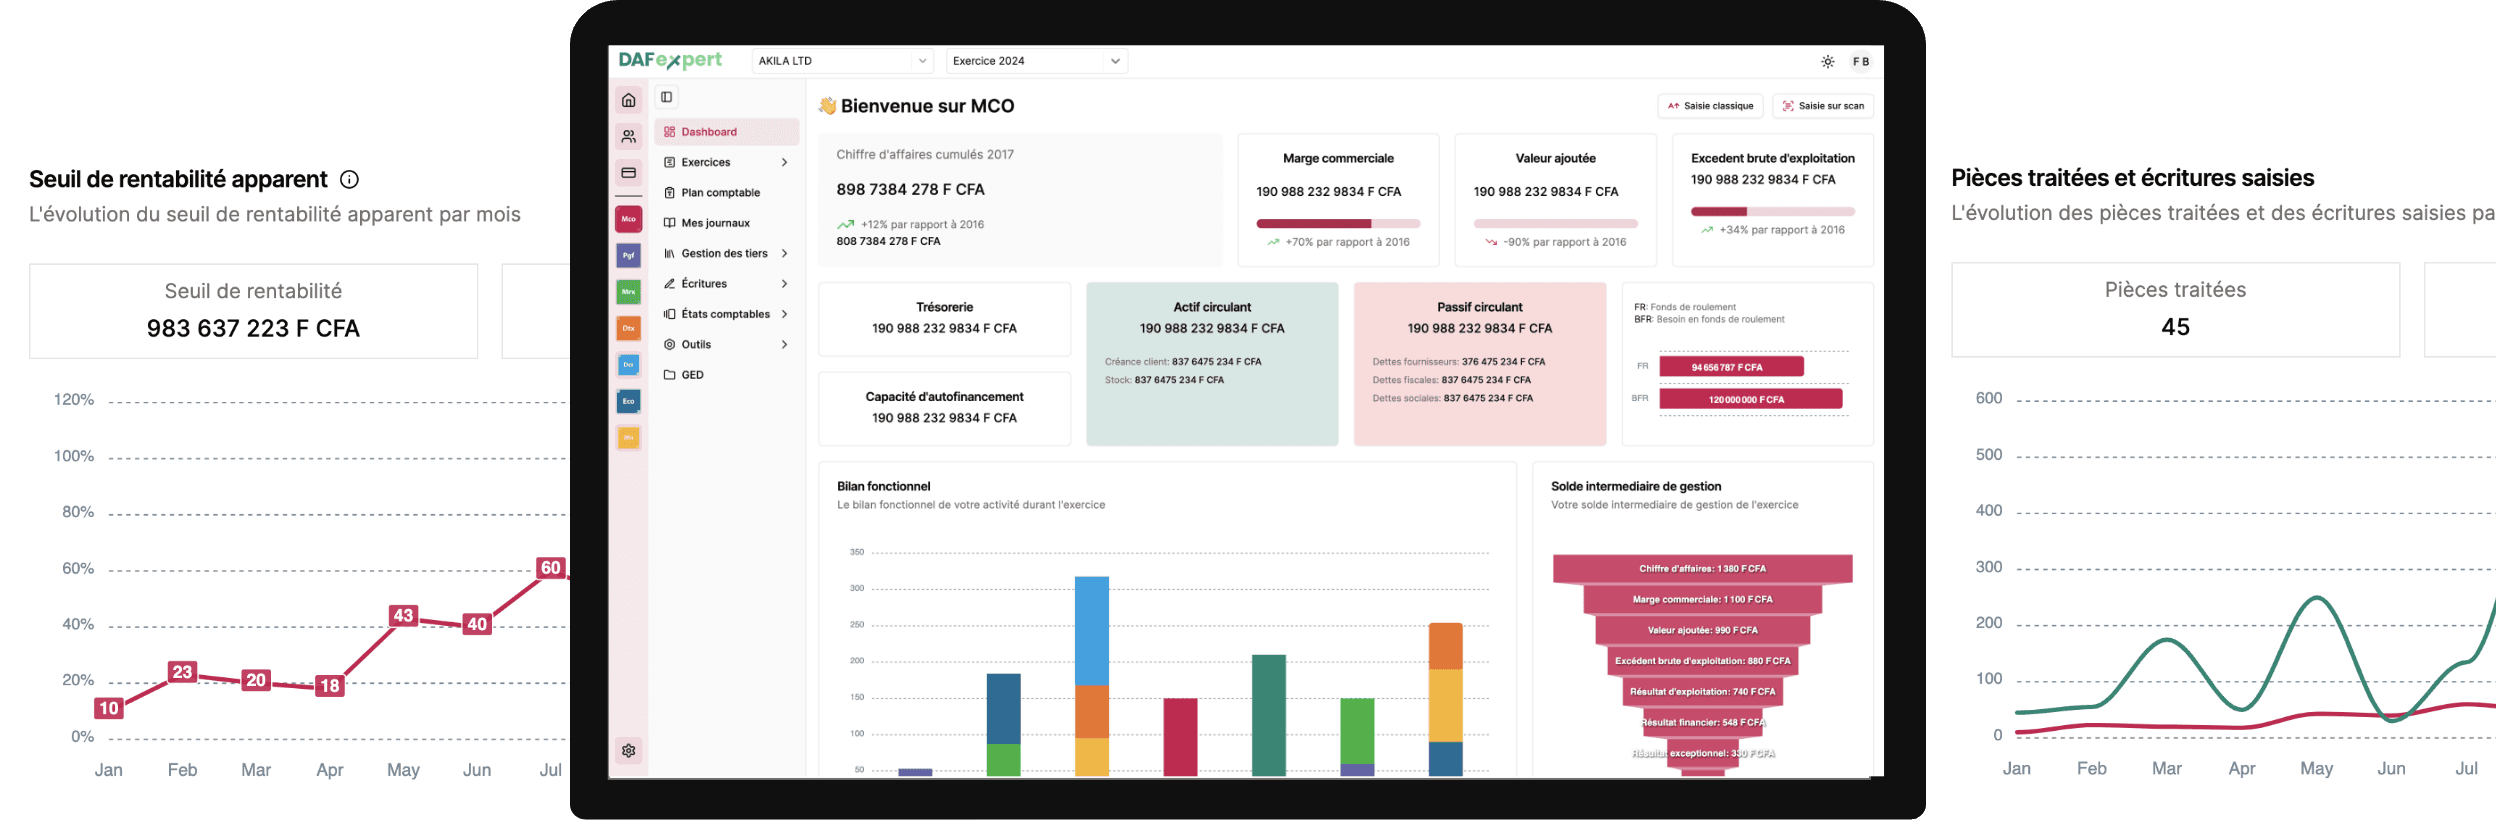Open the users icon in the sidebar rail
Screen dimensions: 2496x820
(x=628, y=136)
